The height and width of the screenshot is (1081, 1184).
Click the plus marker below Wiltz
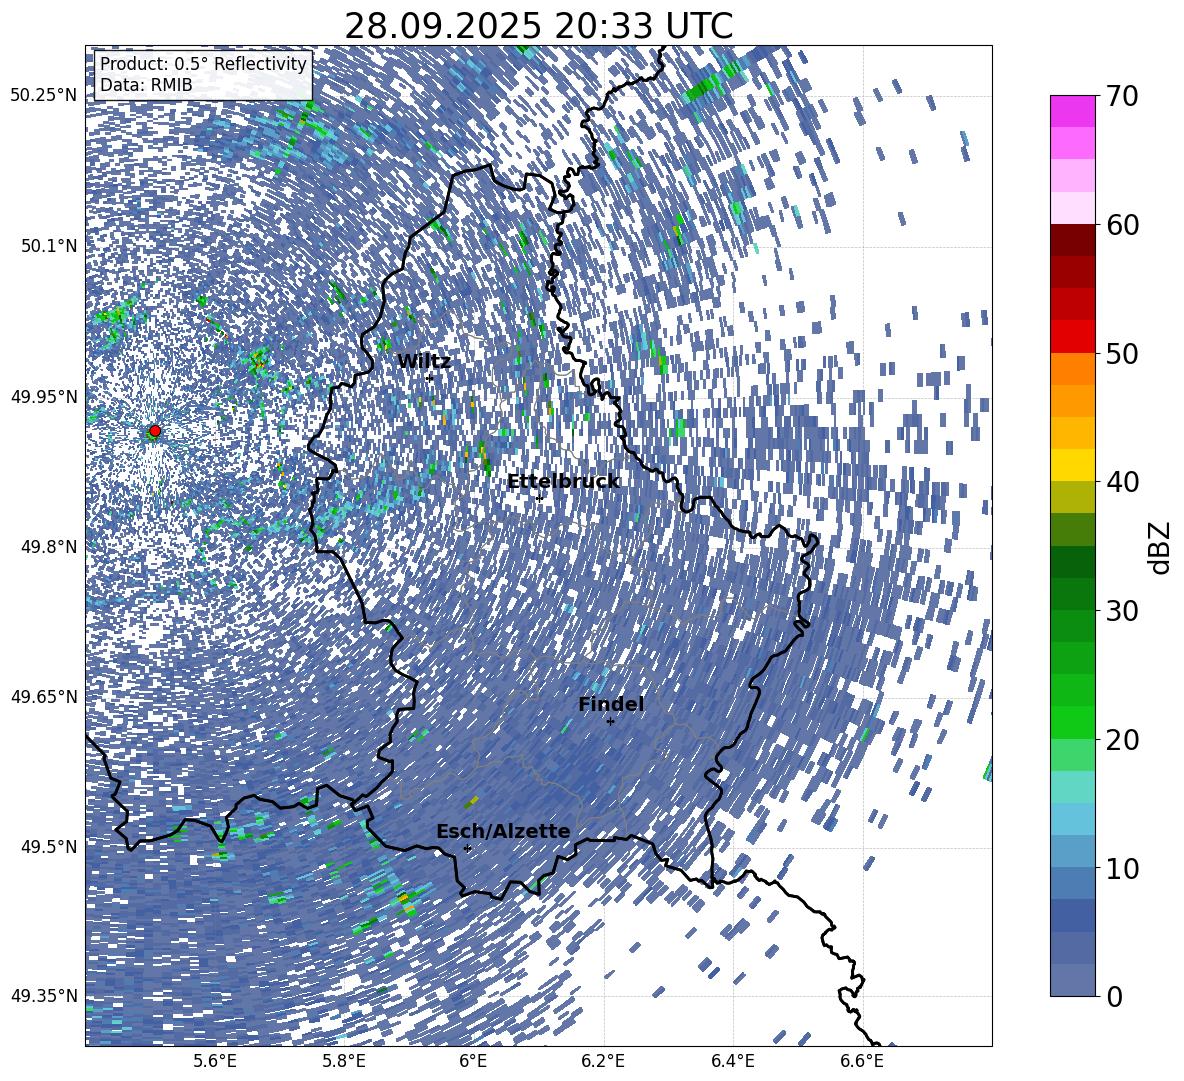[x=430, y=377]
